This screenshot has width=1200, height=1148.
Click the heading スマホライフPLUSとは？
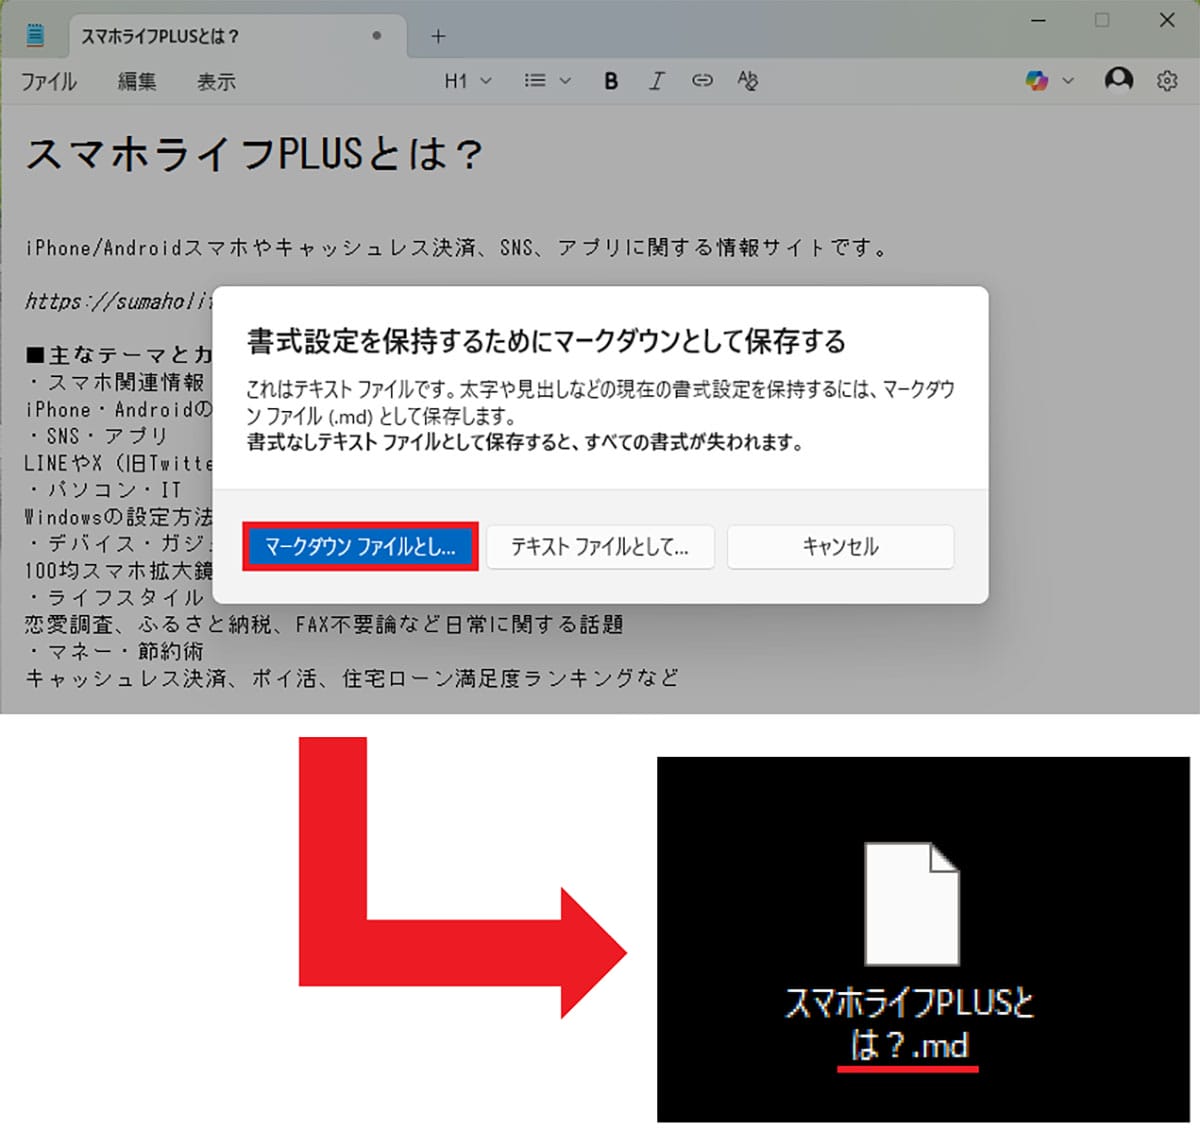point(255,155)
